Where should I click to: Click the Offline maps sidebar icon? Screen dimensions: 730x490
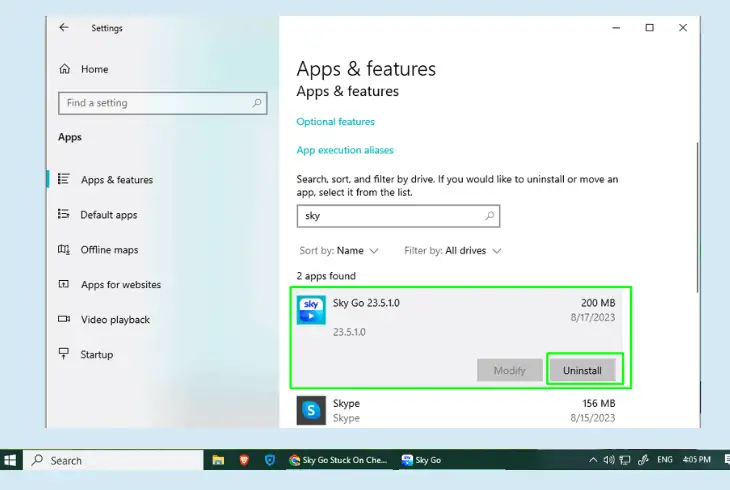point(64,249)
